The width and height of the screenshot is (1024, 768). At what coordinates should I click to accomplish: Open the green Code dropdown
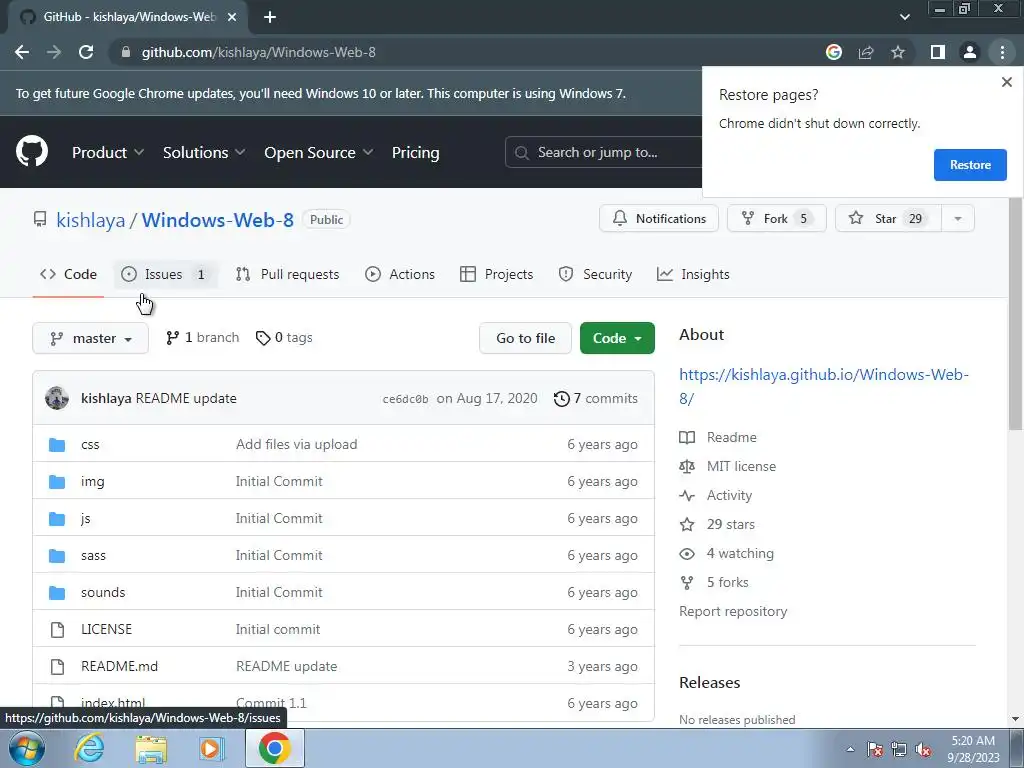click(617, 338)
